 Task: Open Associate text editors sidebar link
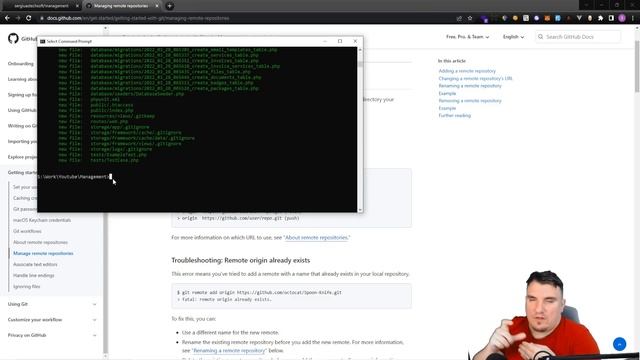tap(35, 264)
